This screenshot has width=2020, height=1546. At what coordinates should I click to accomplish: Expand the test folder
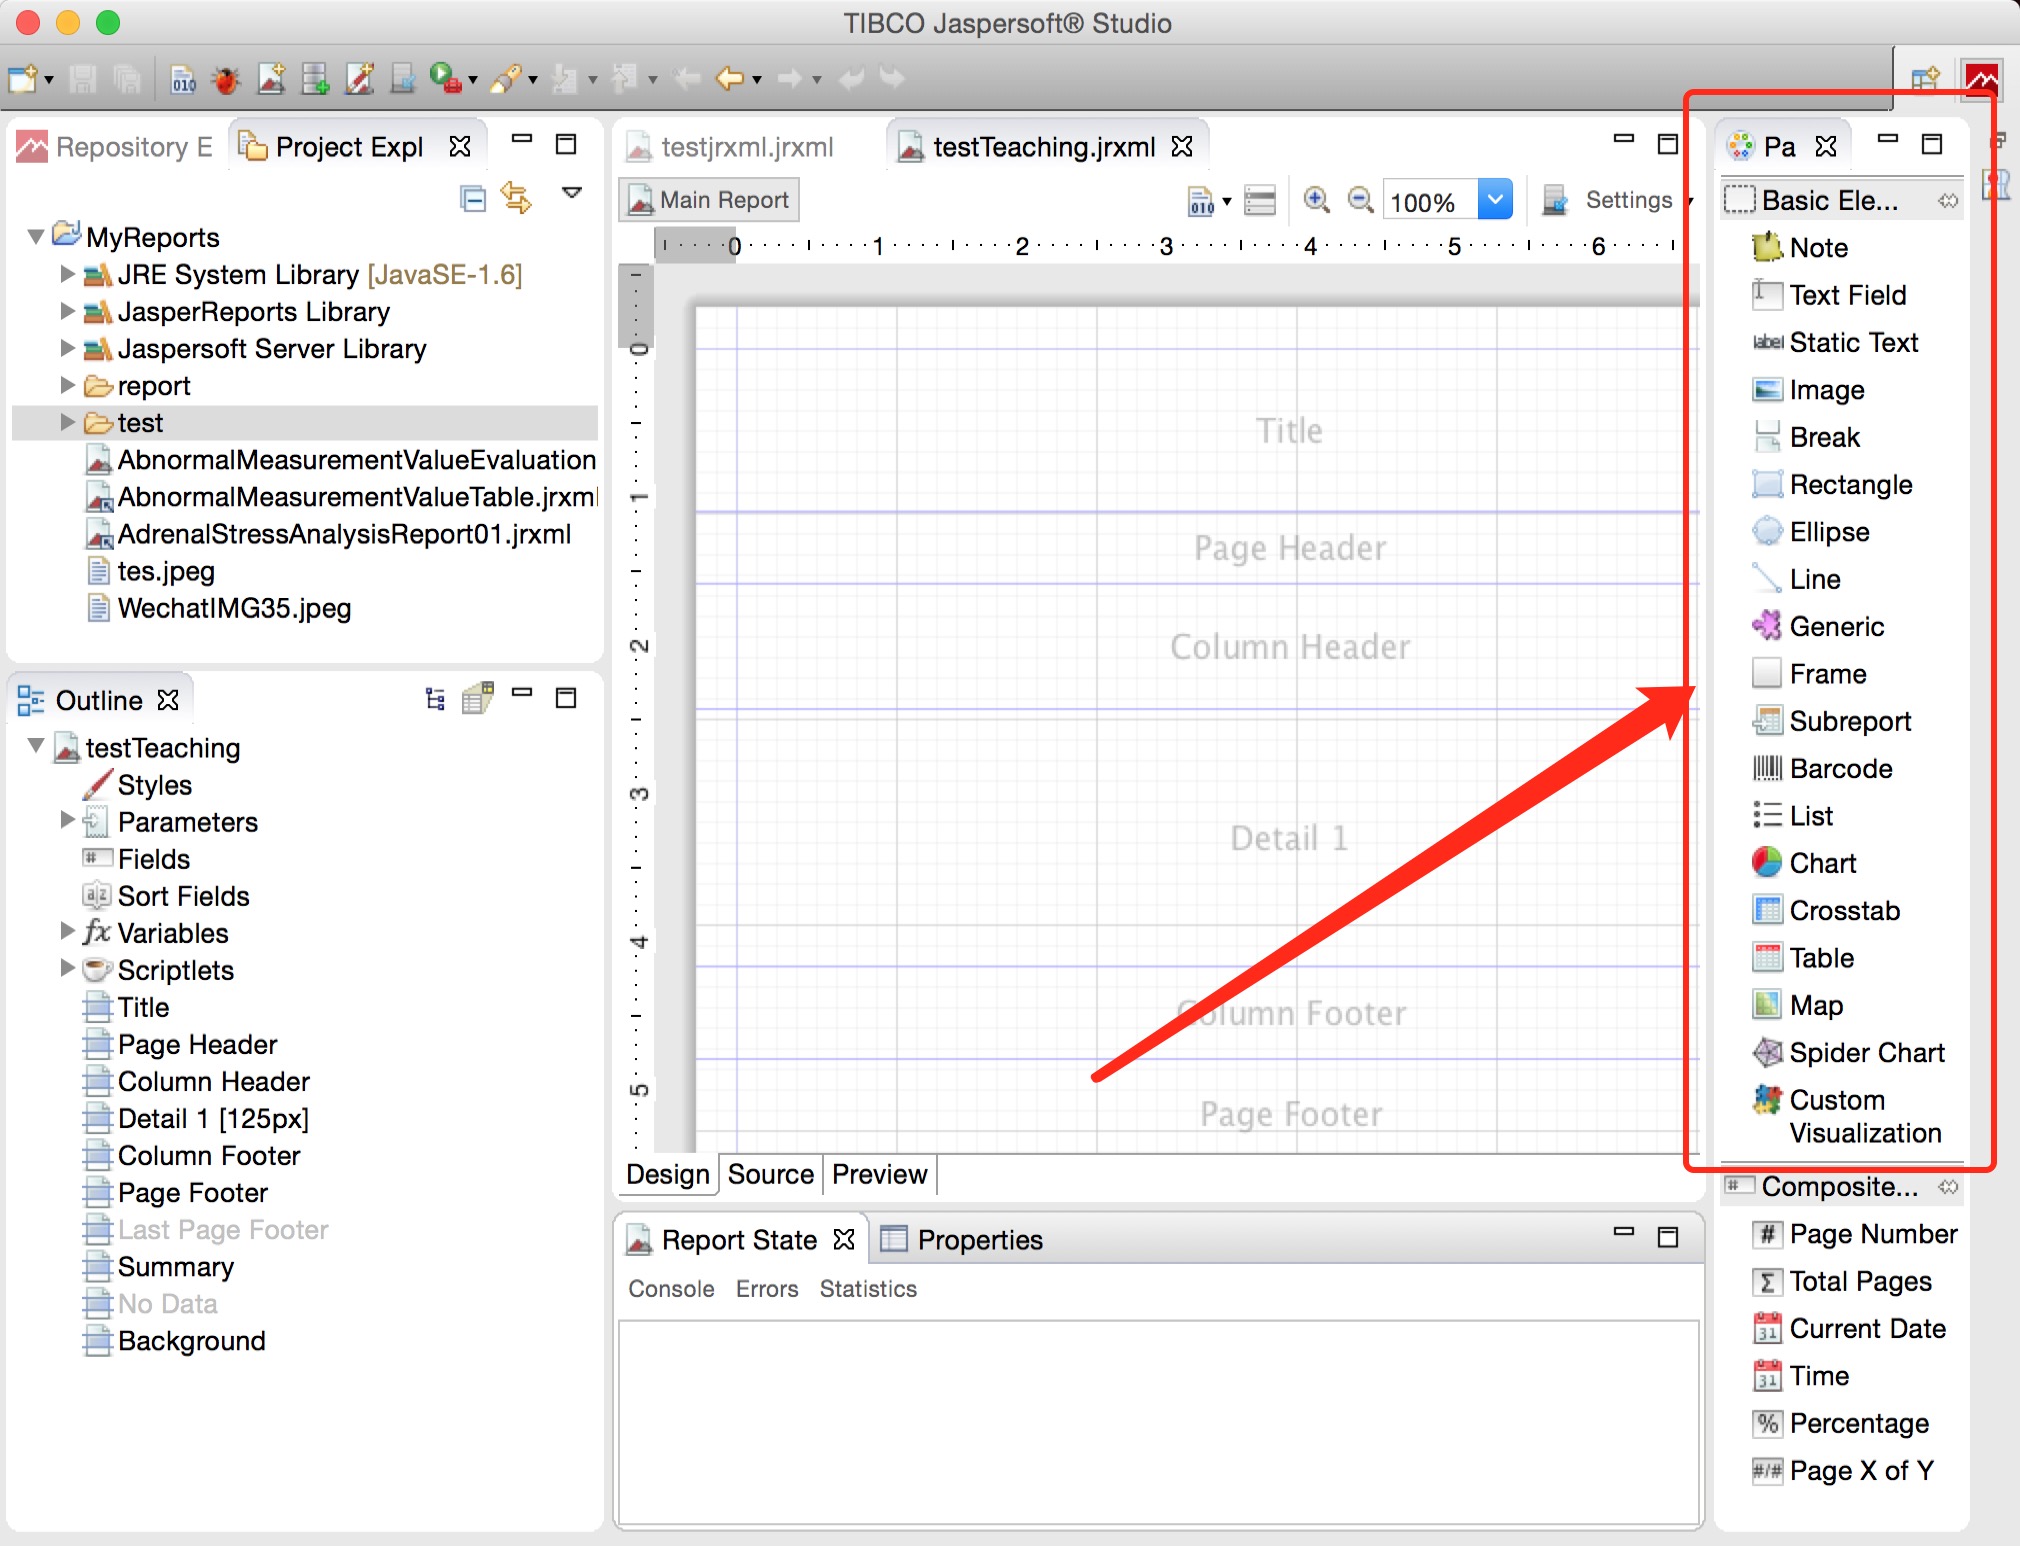click(x=67, y=422)
